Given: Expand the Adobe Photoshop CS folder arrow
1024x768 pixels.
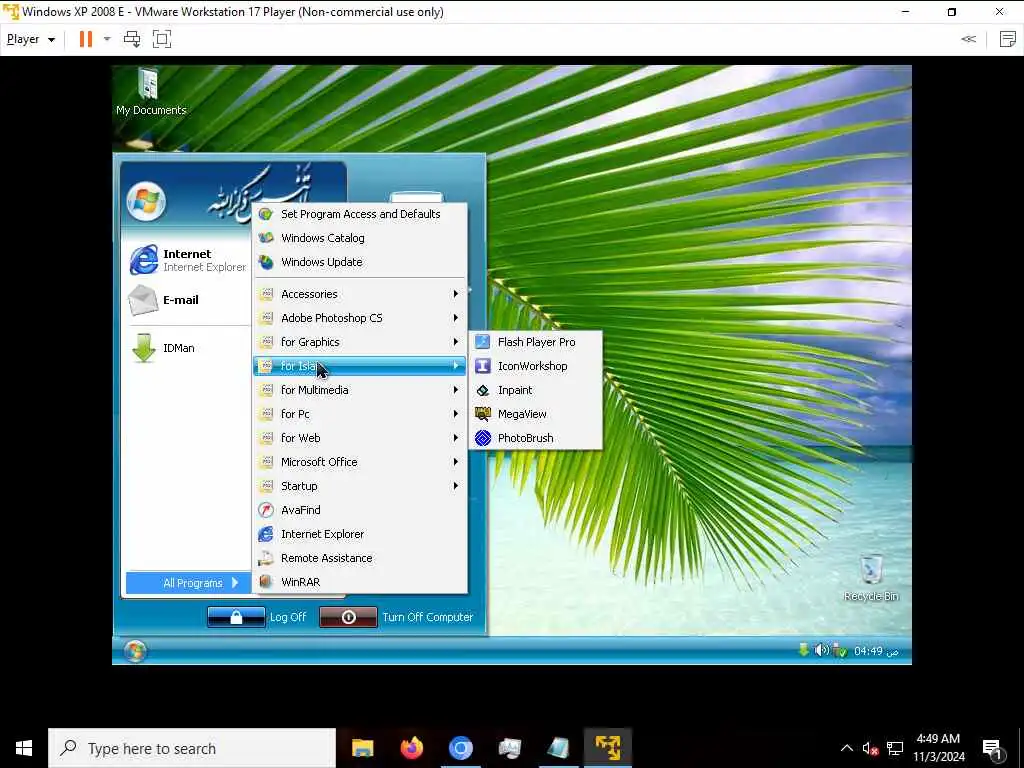Looking at the screenshot, I should tap(456, 318).
